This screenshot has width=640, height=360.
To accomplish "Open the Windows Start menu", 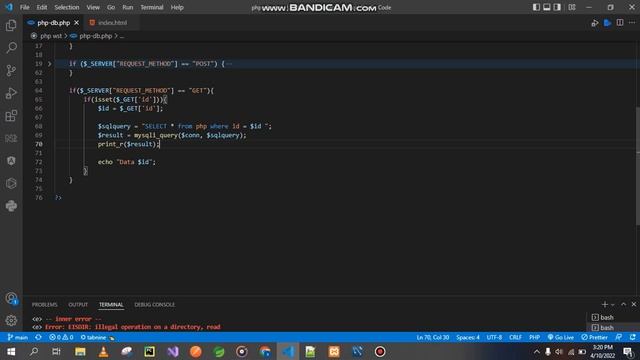I will pos(11,351).
